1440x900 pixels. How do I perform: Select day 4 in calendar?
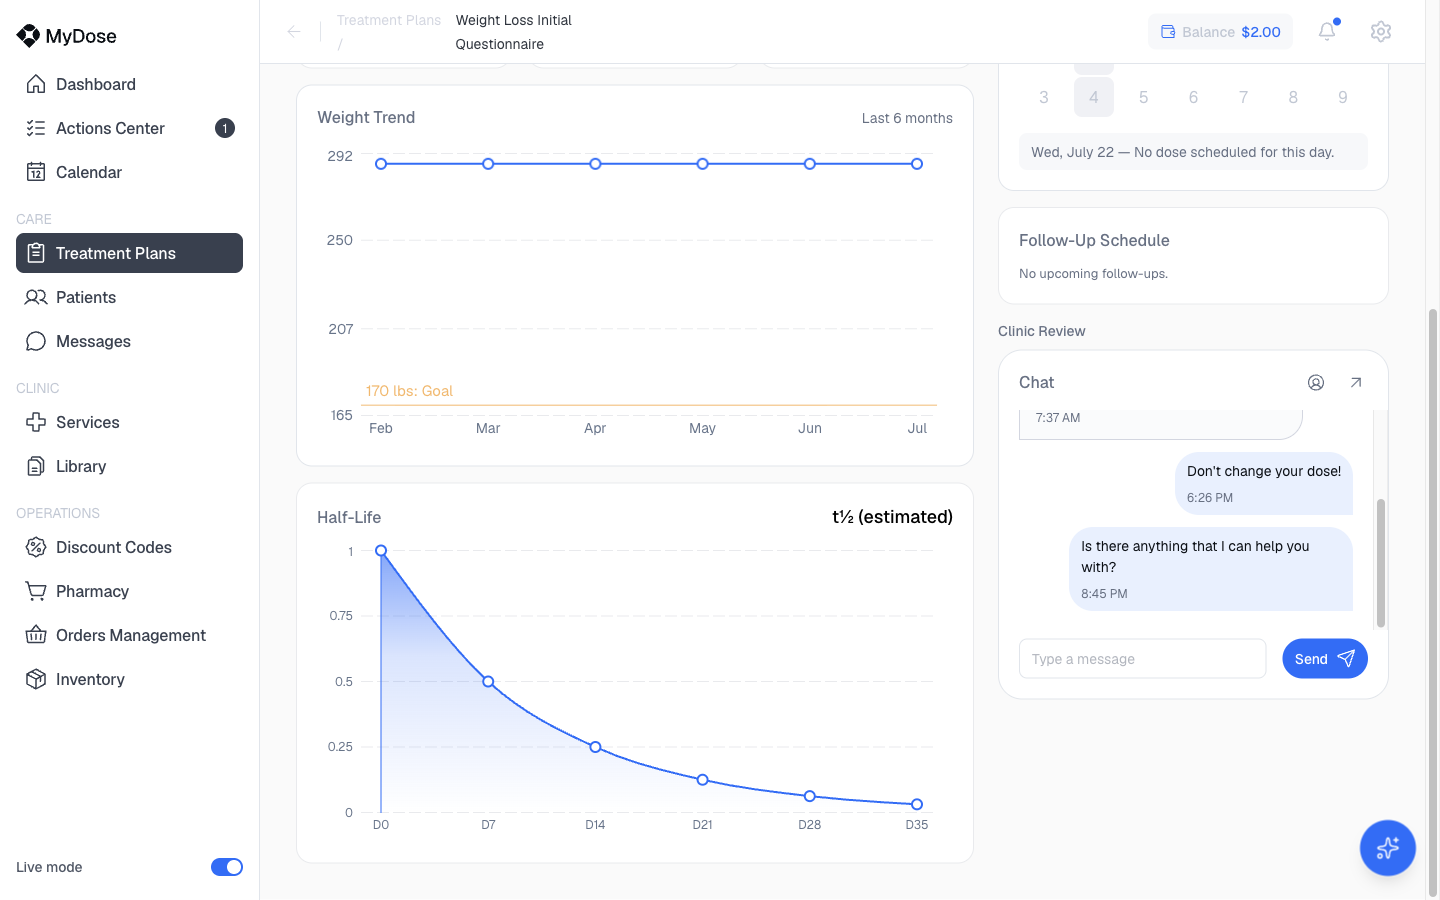click(x=1094, y=97)
